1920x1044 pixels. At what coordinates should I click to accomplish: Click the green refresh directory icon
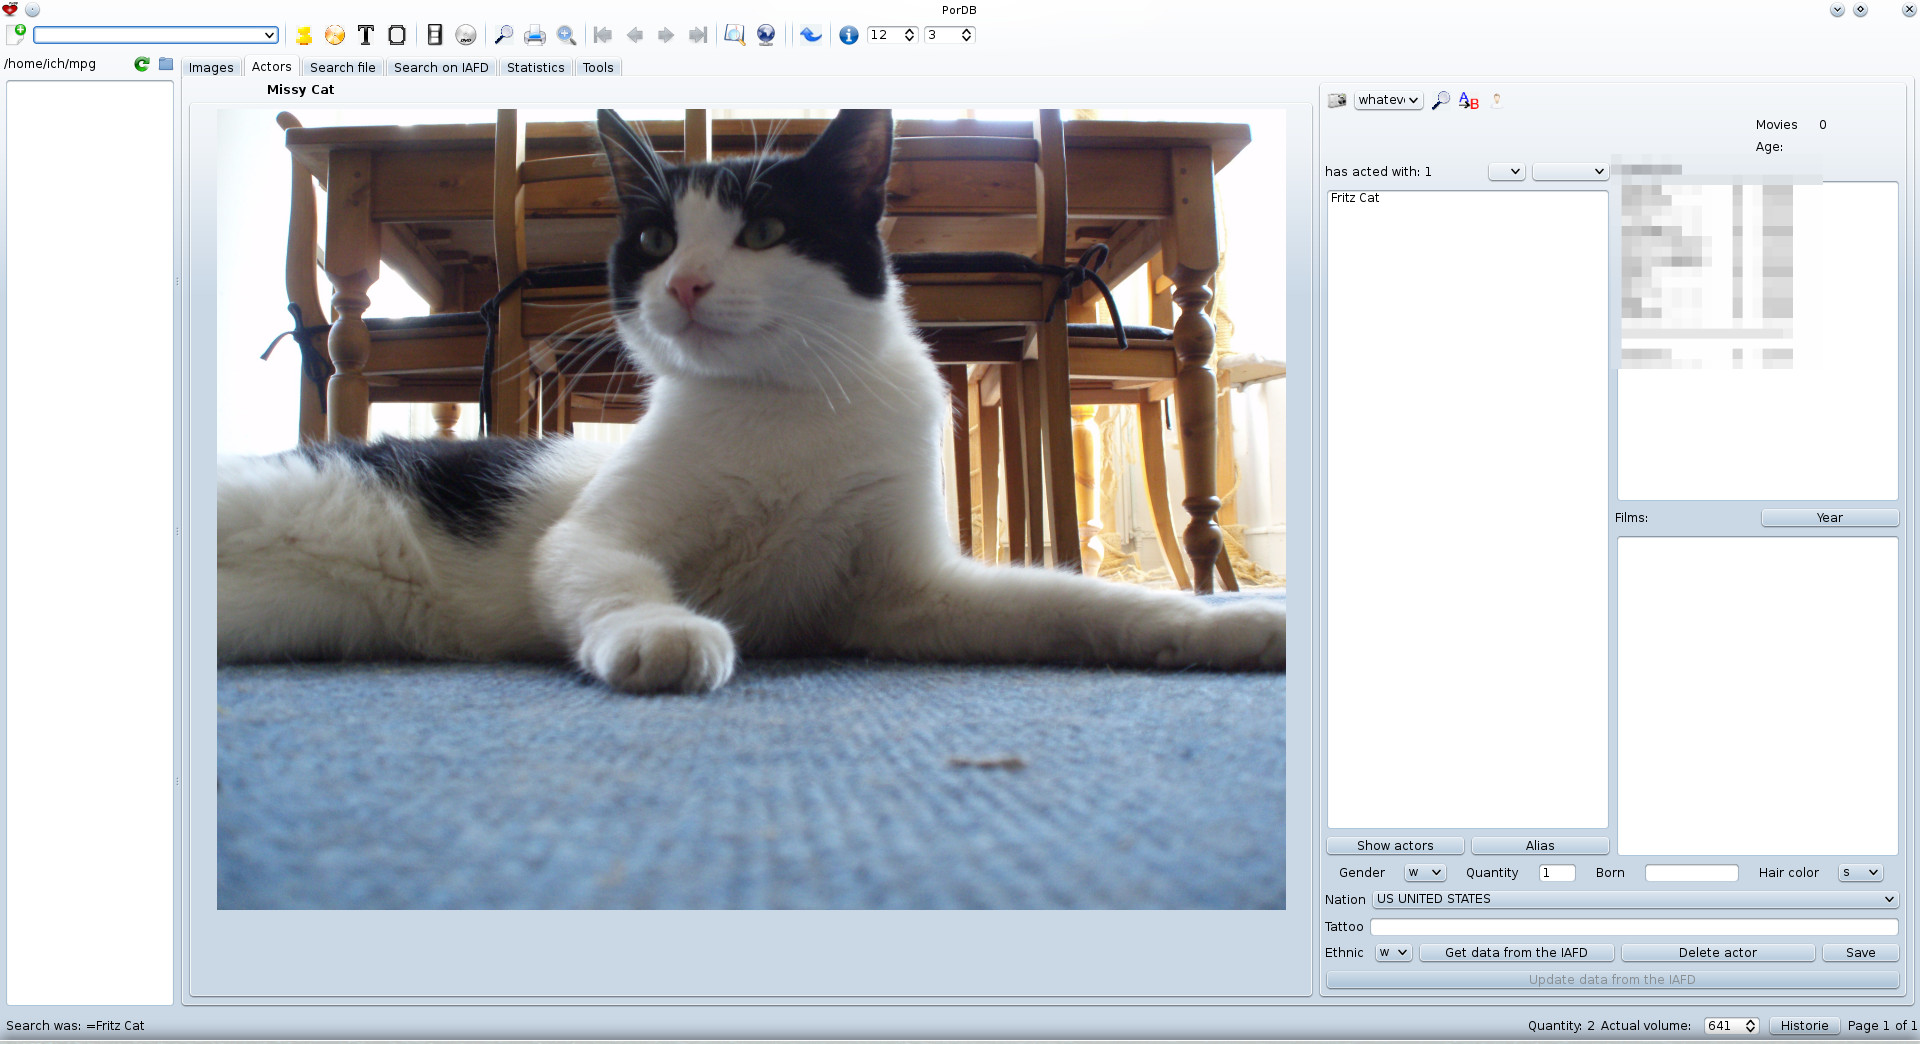point(142,64)
